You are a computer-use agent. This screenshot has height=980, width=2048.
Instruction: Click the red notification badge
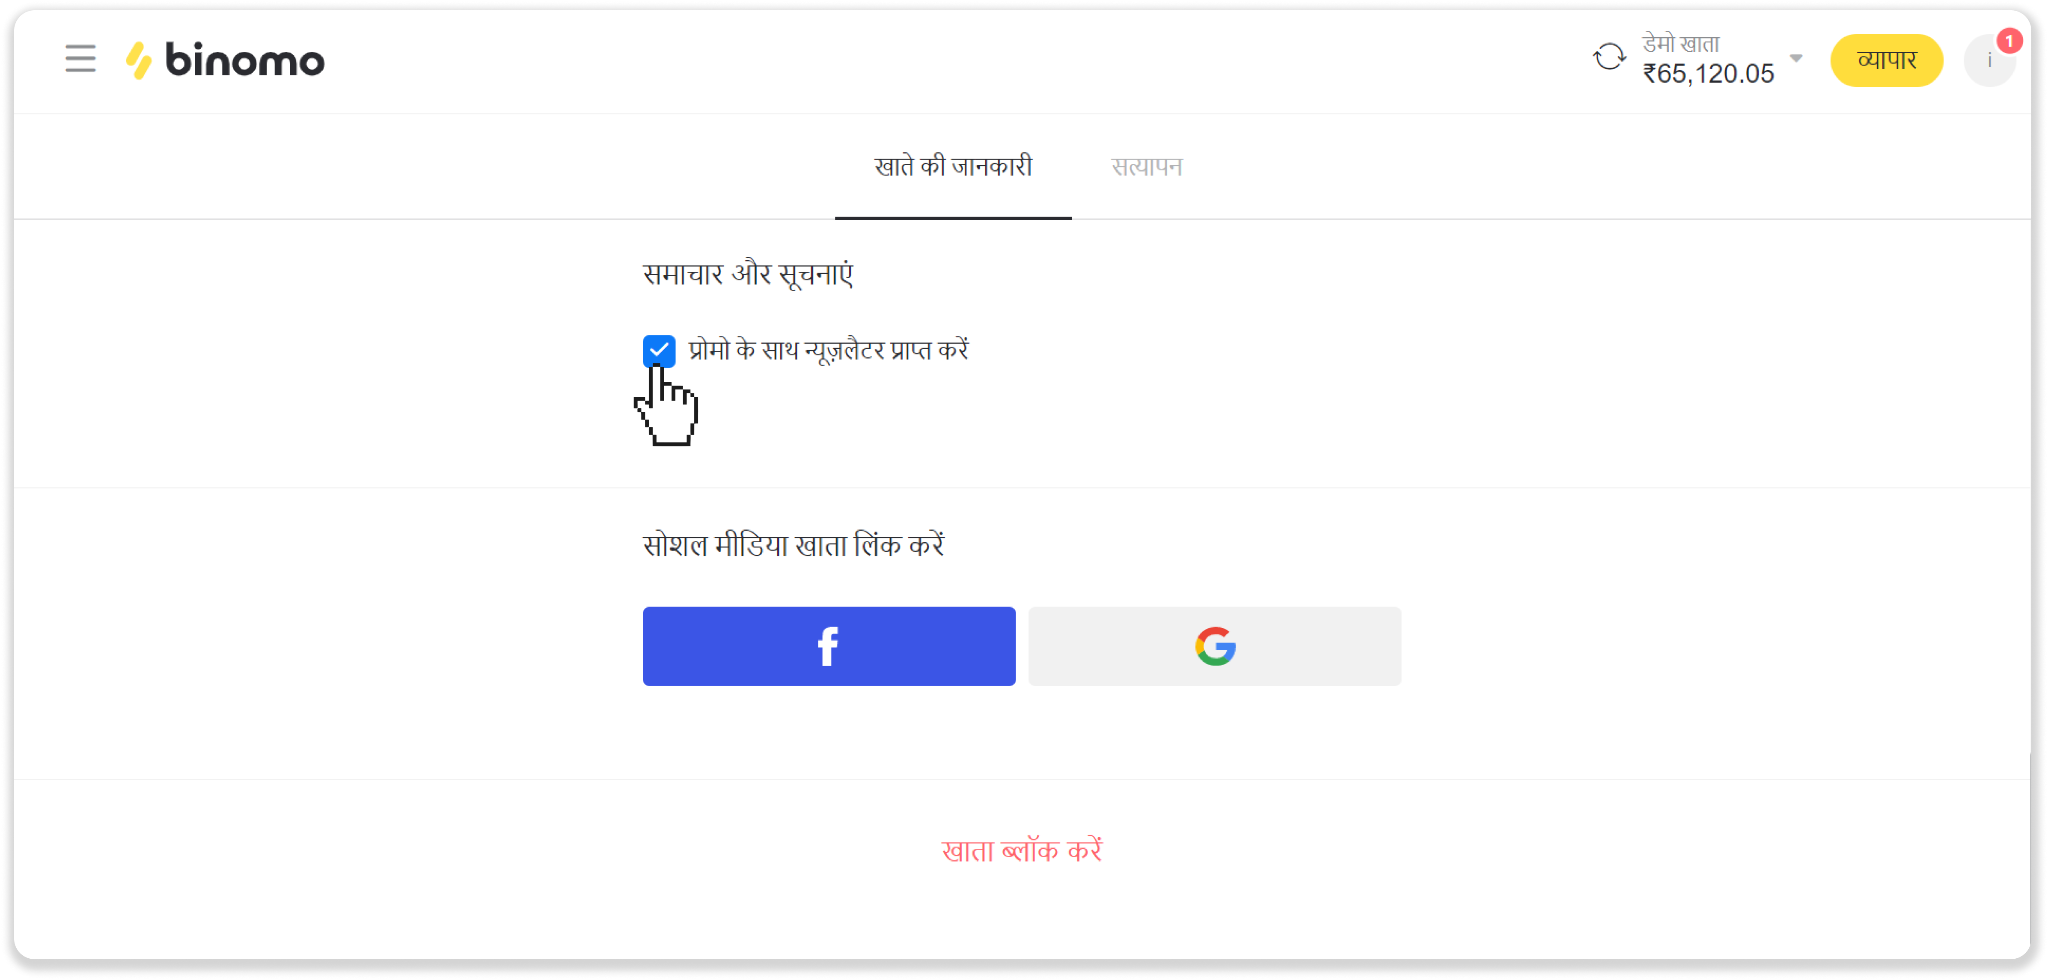[x=2009, y=41]
